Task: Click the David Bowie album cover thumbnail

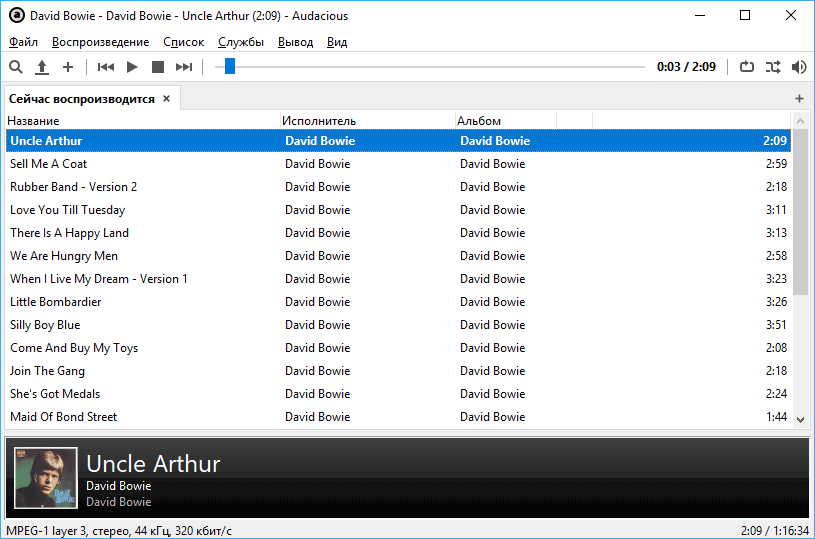Action: 46,478
